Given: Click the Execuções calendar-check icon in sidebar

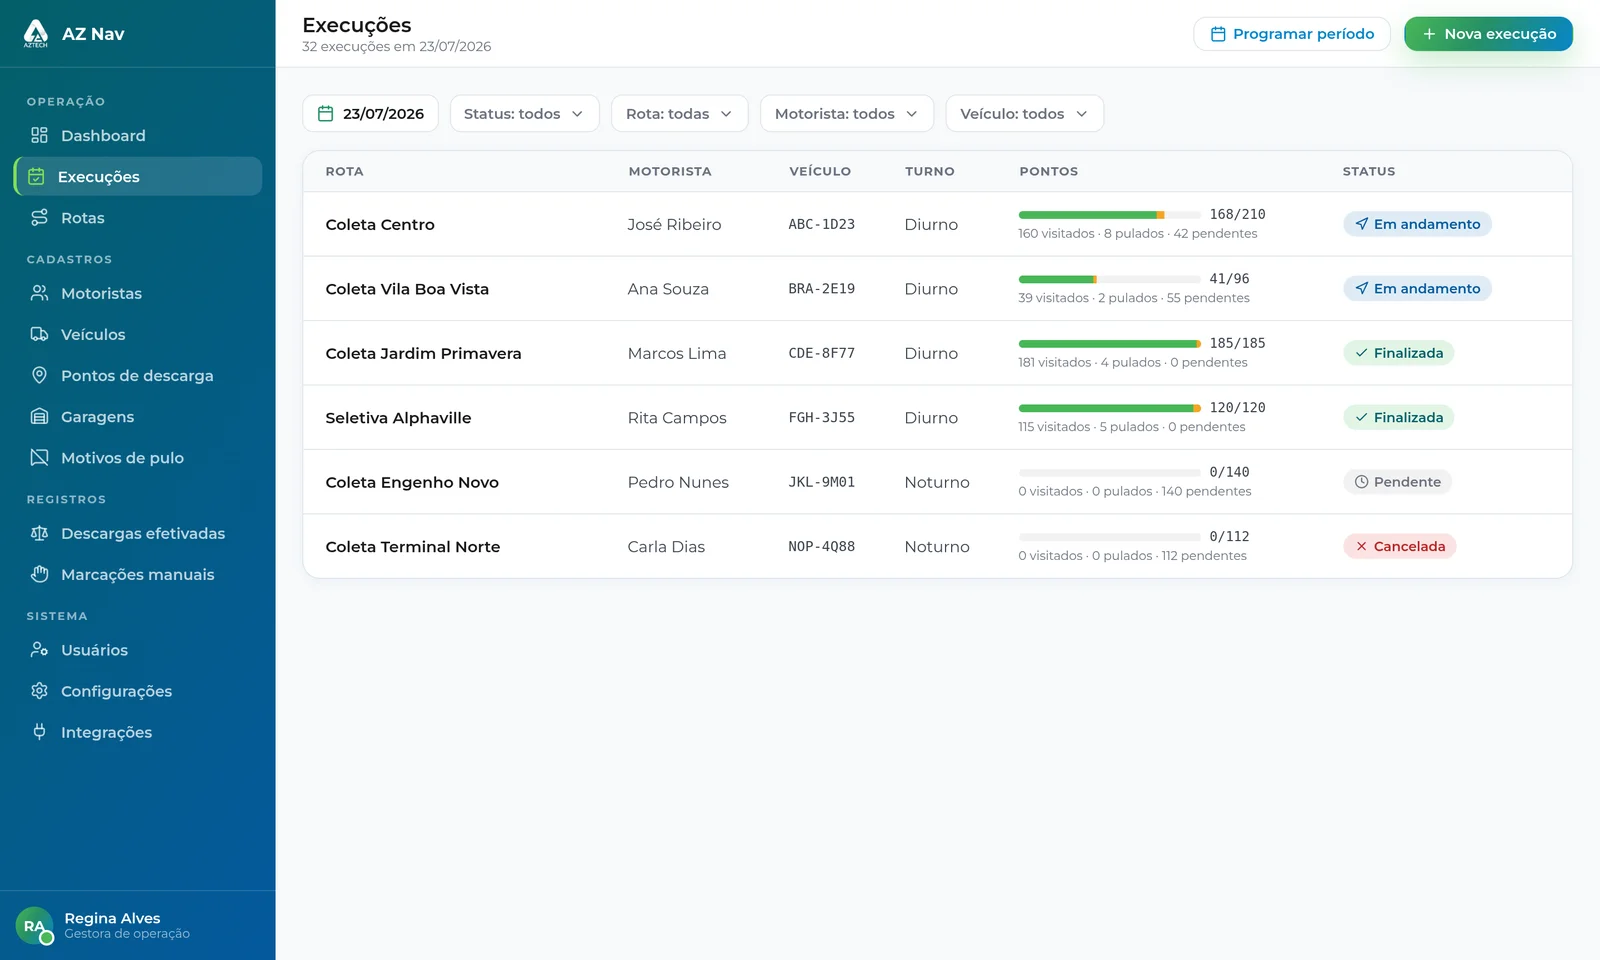Looking at the screenshot, I should point(36,176).
